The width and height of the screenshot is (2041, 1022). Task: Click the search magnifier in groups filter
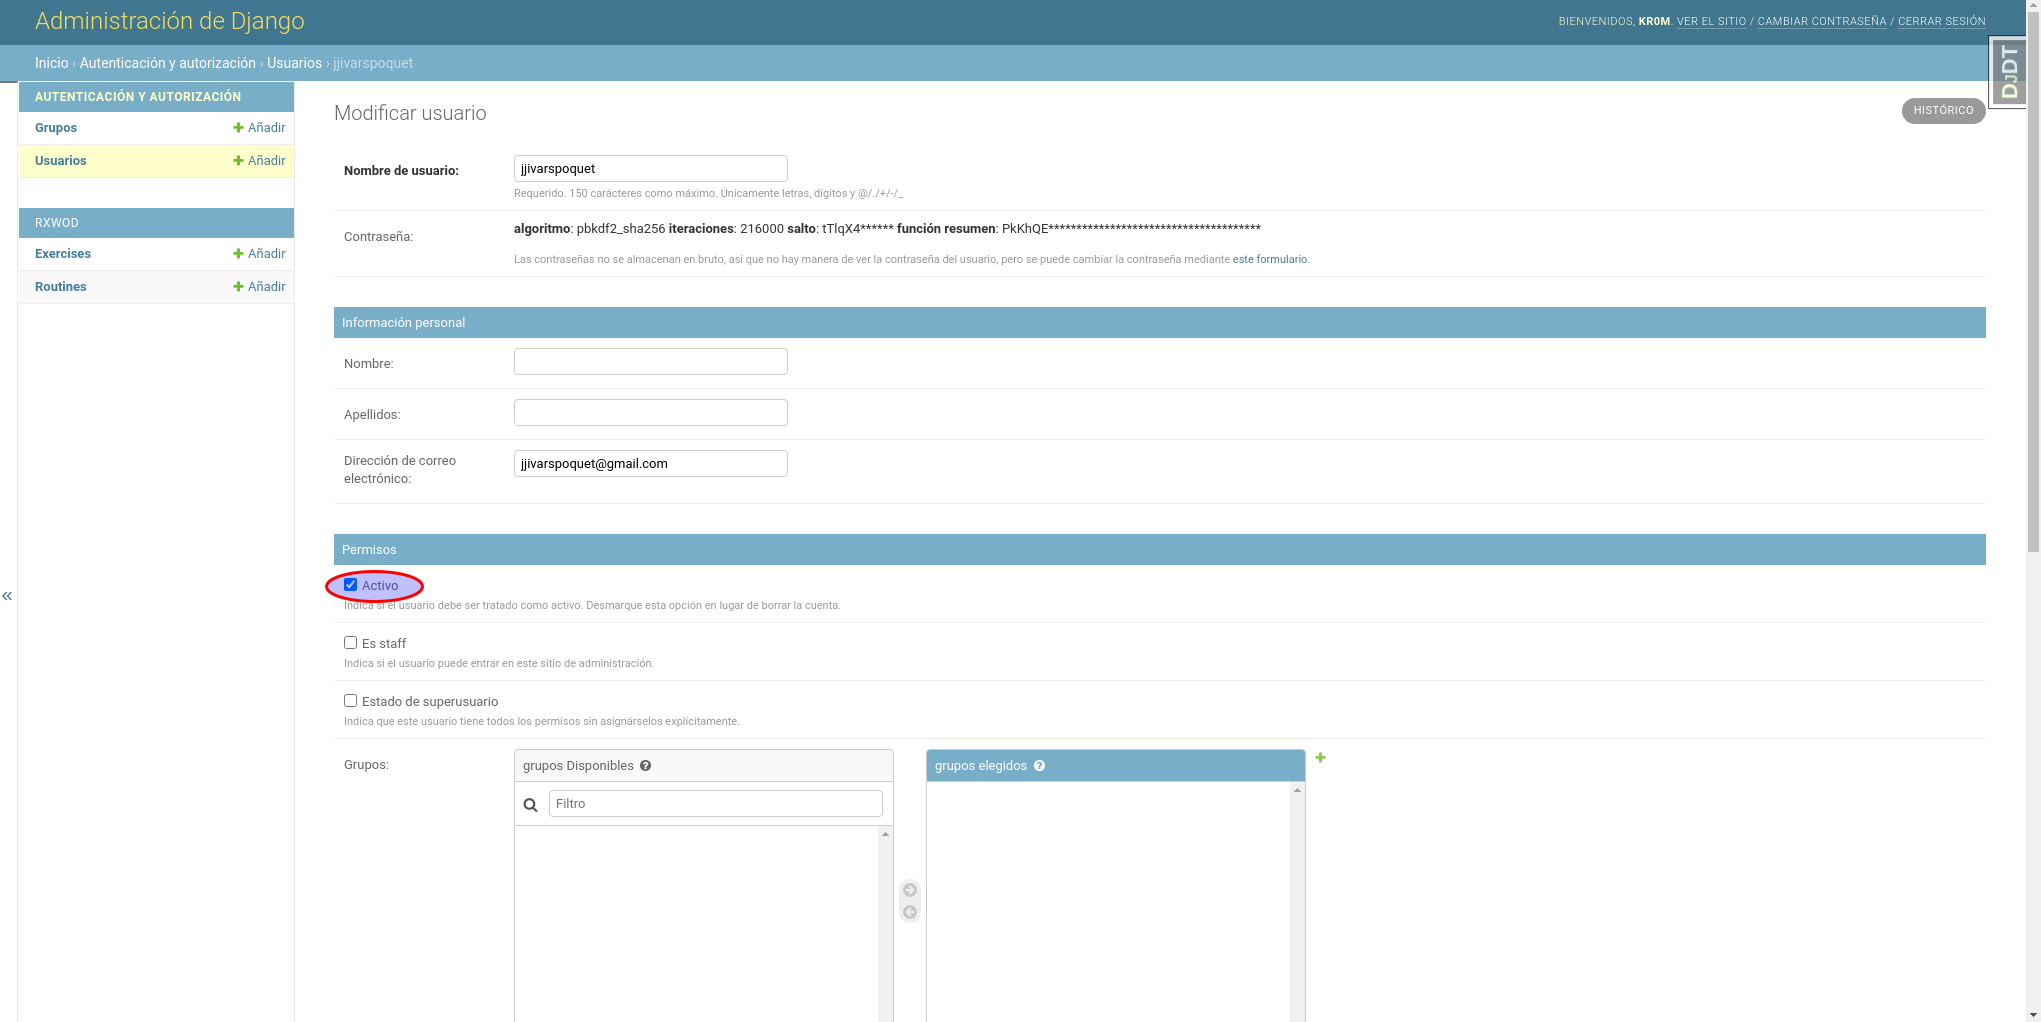pos(531,805)
